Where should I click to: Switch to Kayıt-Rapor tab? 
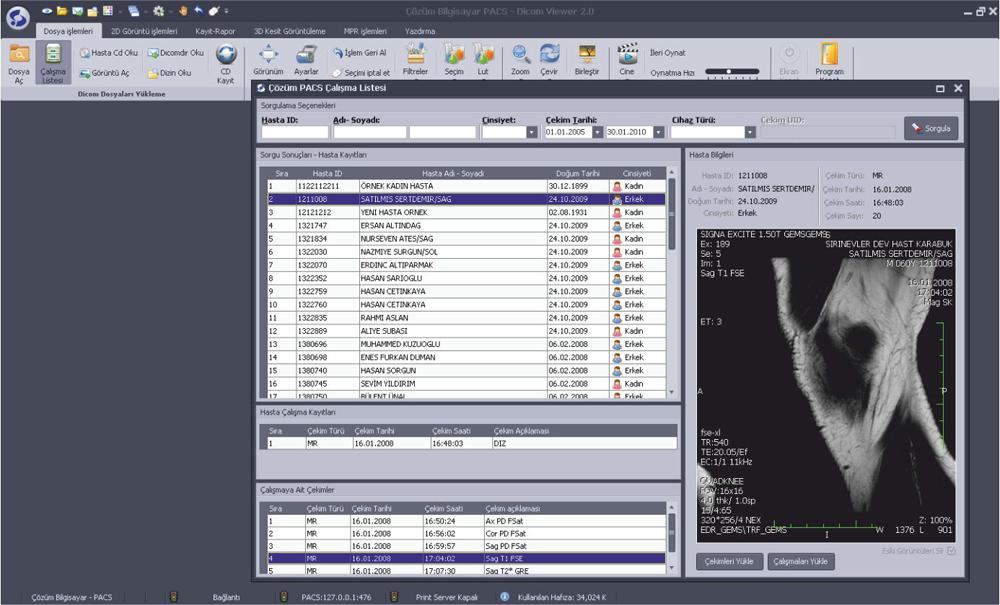coord(215,31)
